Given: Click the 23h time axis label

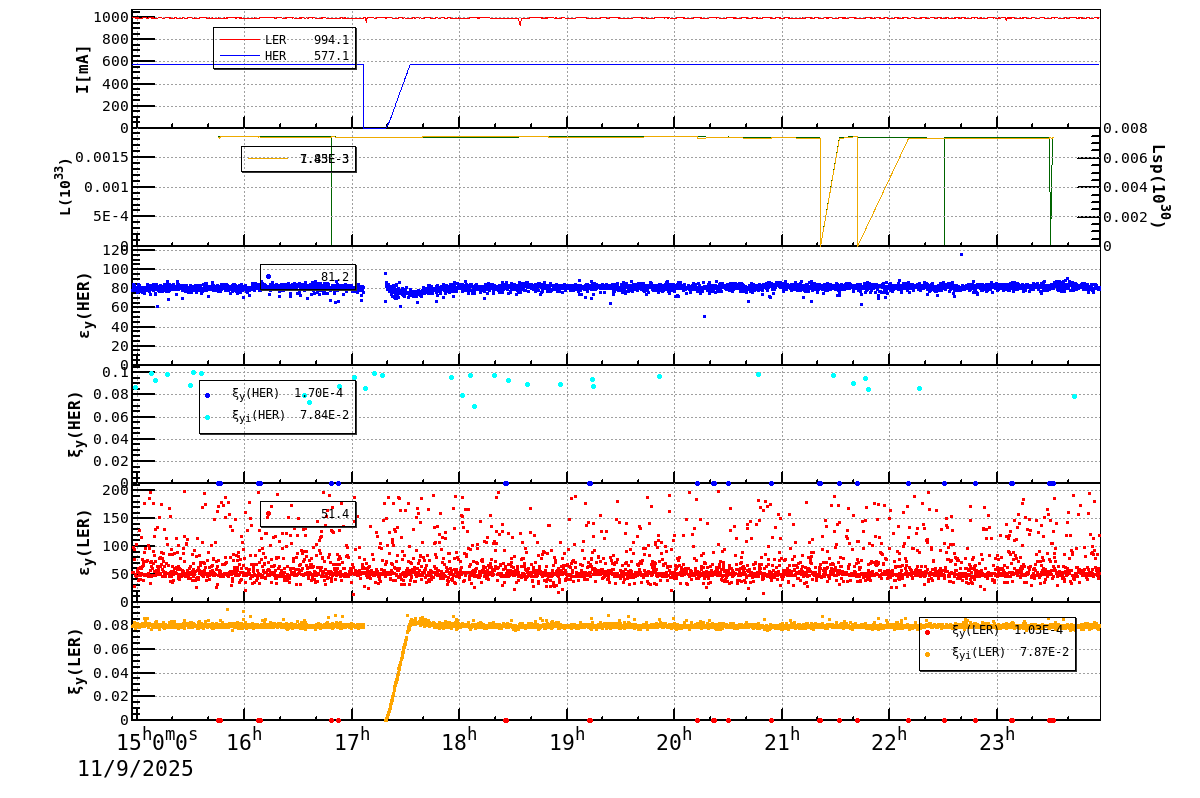Looking at the screenshot, I should [x=997, y=742].
